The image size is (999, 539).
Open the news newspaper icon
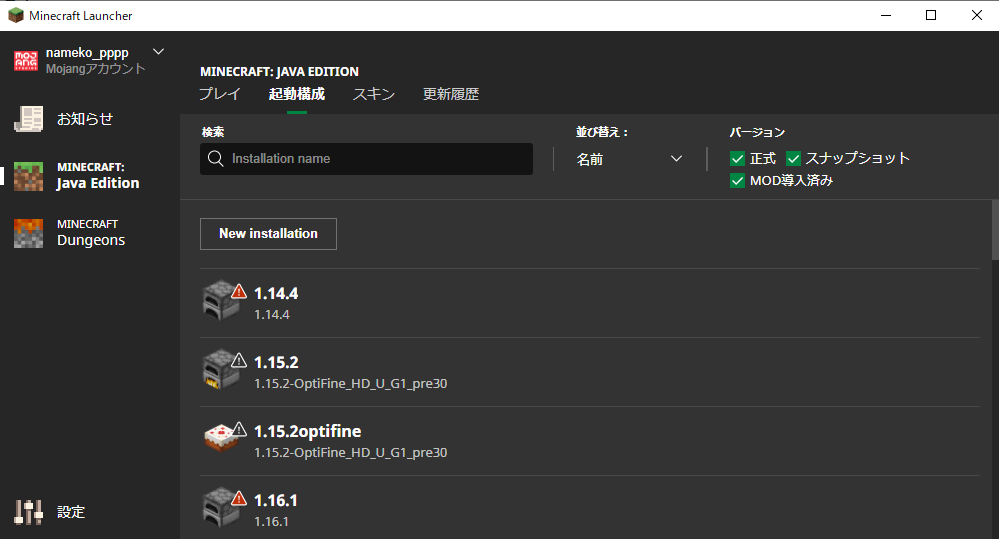click(x=29, y=119)
